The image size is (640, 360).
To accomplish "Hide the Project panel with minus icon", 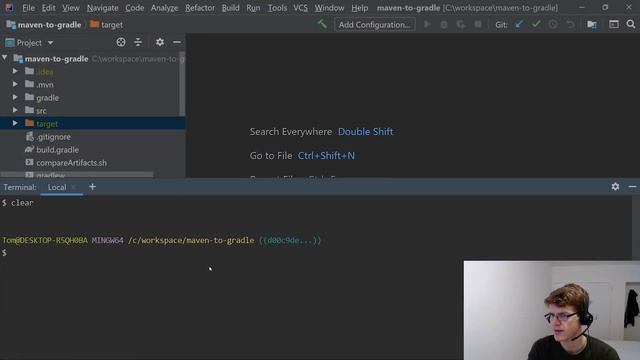I will pos(177,42).
